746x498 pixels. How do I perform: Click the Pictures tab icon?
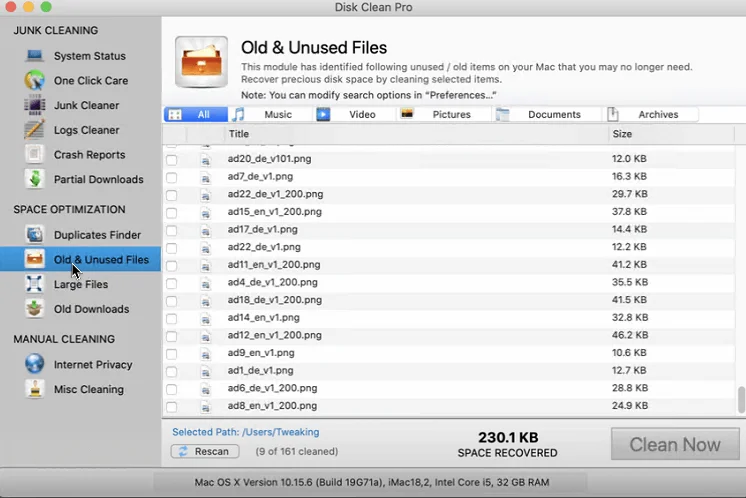point(407,114)
